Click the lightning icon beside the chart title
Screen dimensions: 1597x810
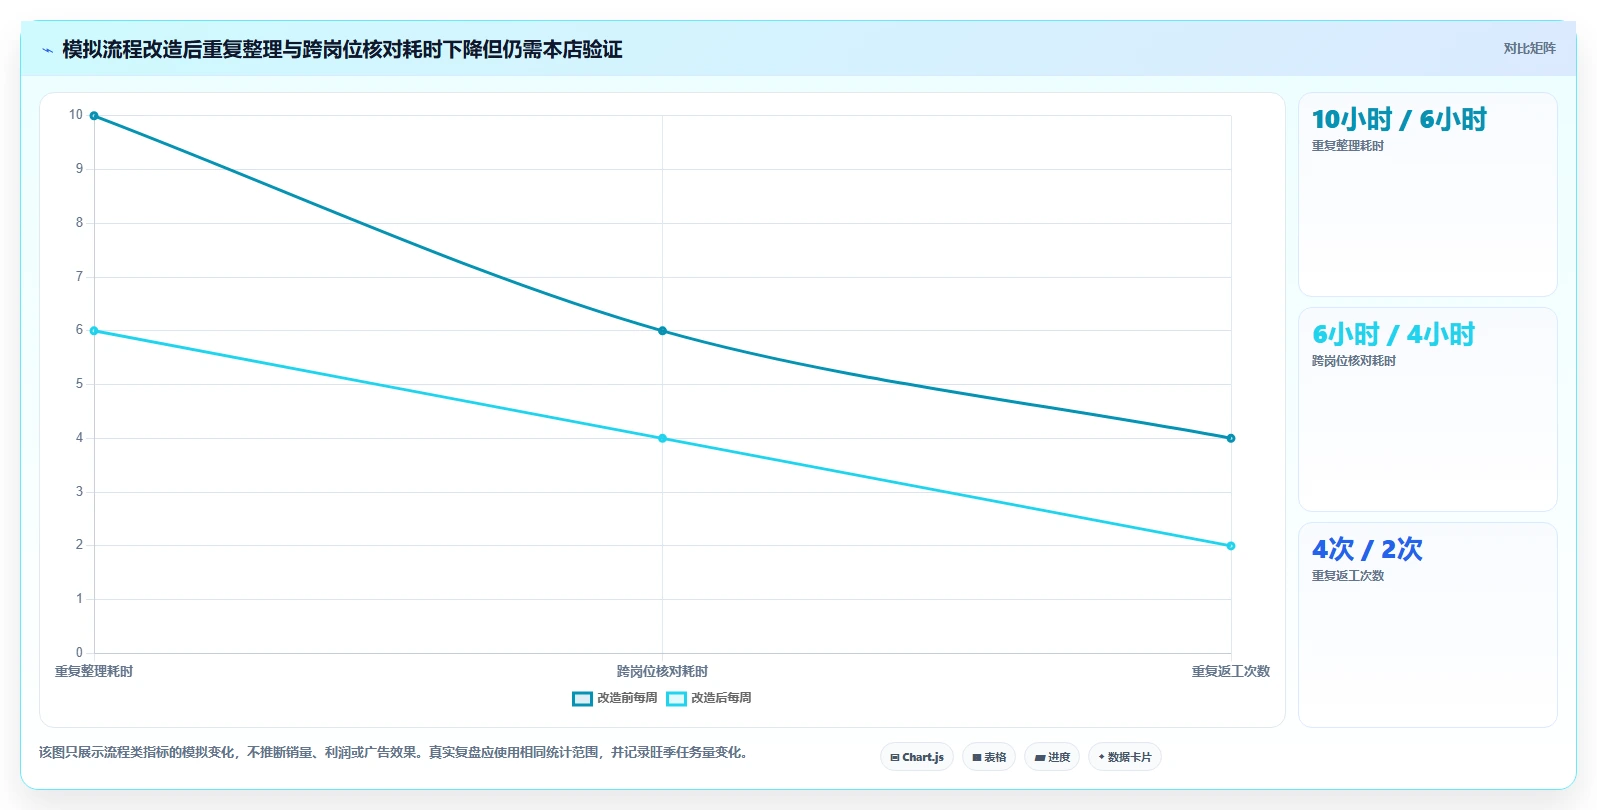pyautogui.click(x=47, y=50)
